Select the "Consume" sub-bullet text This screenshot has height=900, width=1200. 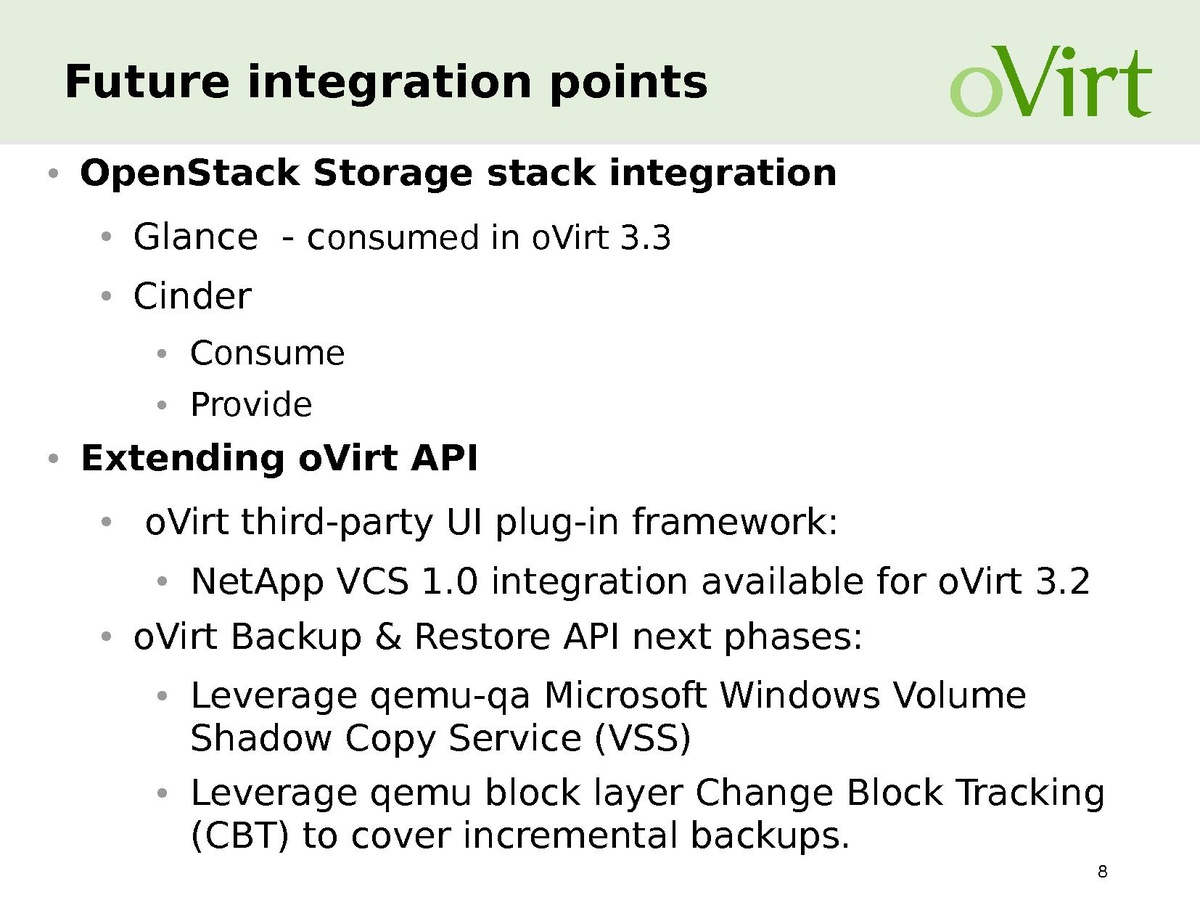267,353
